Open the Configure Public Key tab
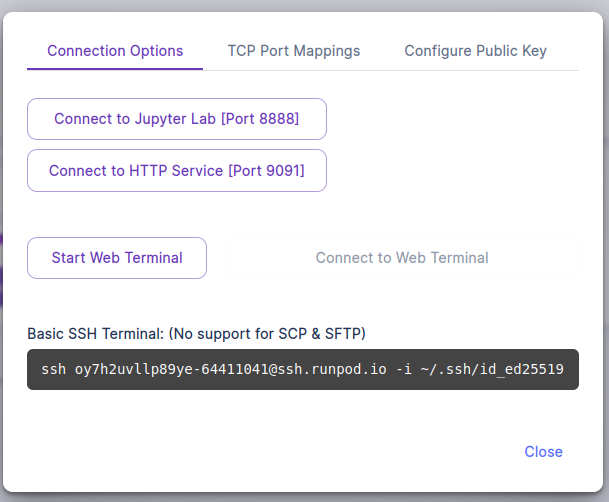This screenshot has width=609, height=502. pyautogui.click(x=475, y=50)
